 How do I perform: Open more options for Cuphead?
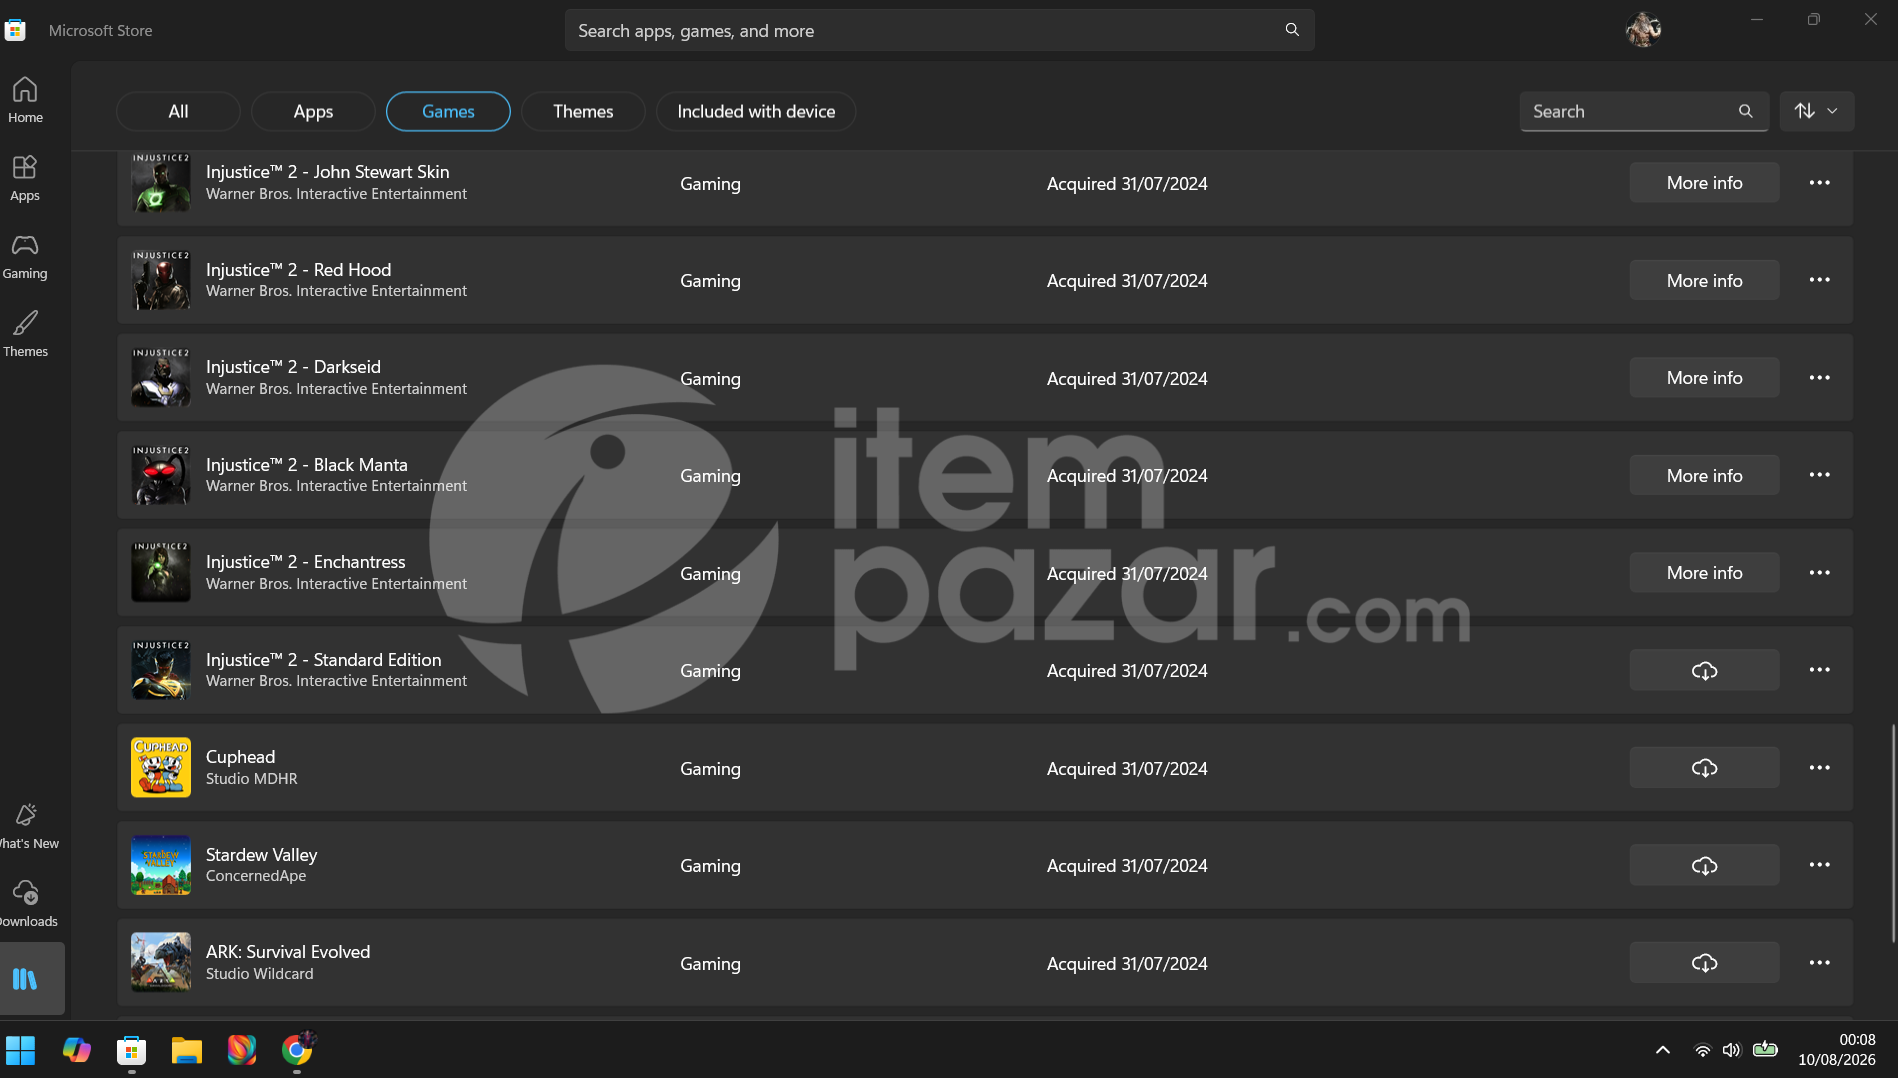pos(1819,768)
